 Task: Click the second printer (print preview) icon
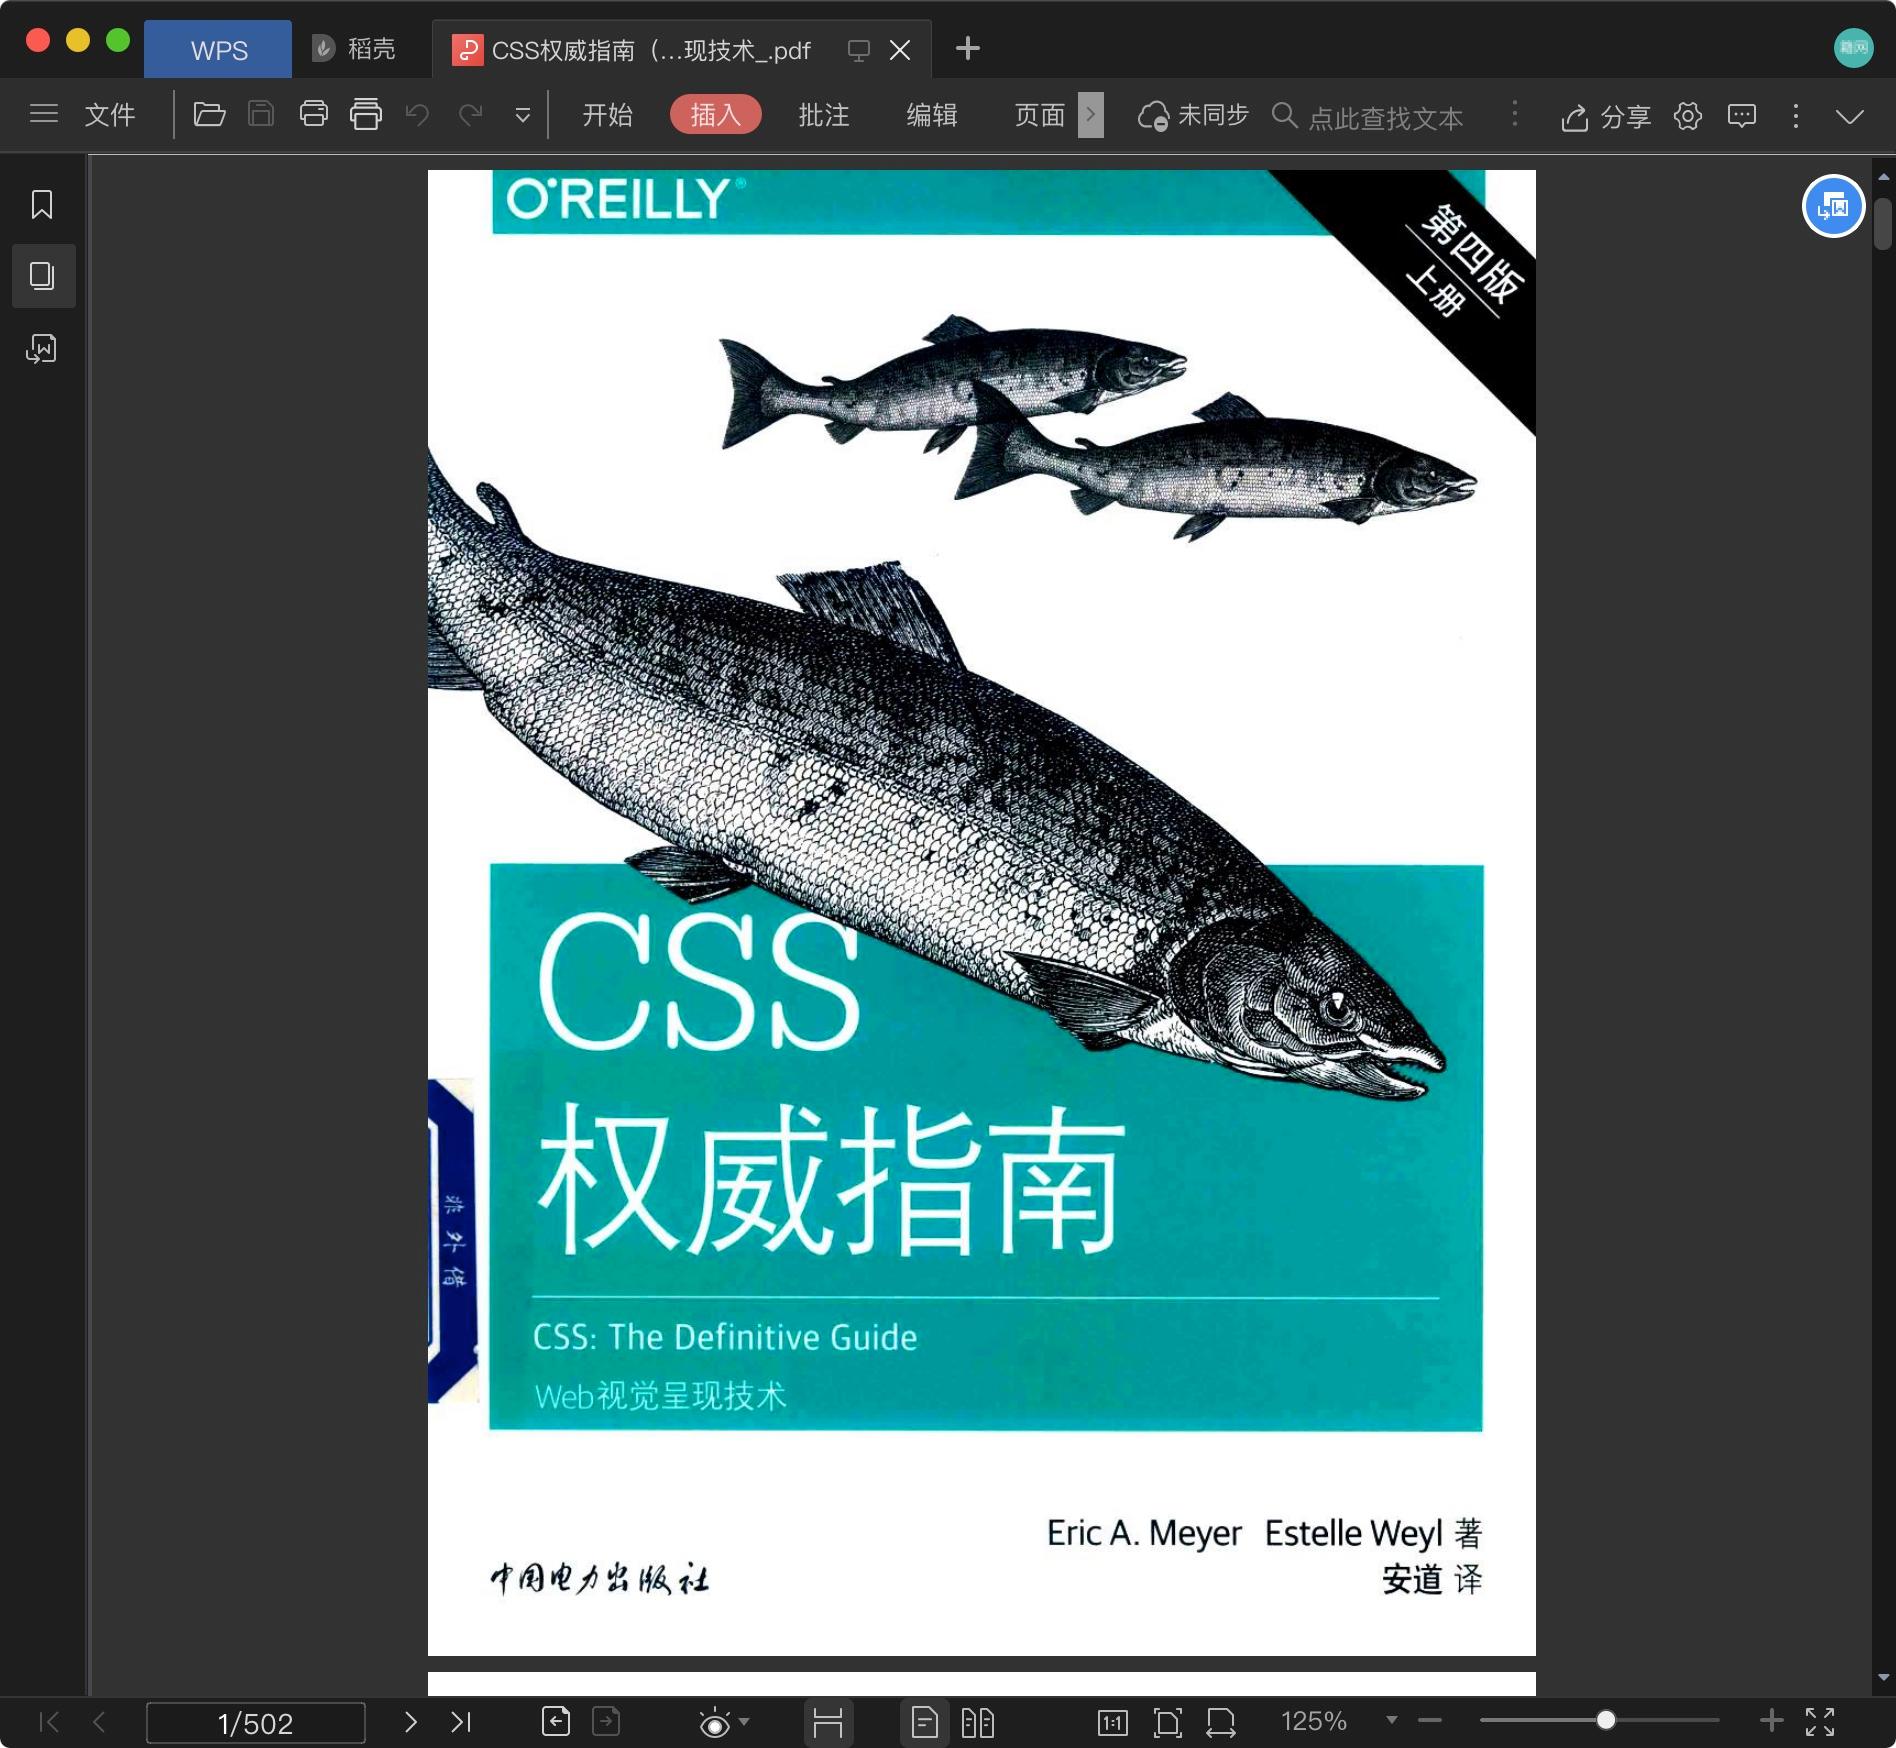[366, 114]
